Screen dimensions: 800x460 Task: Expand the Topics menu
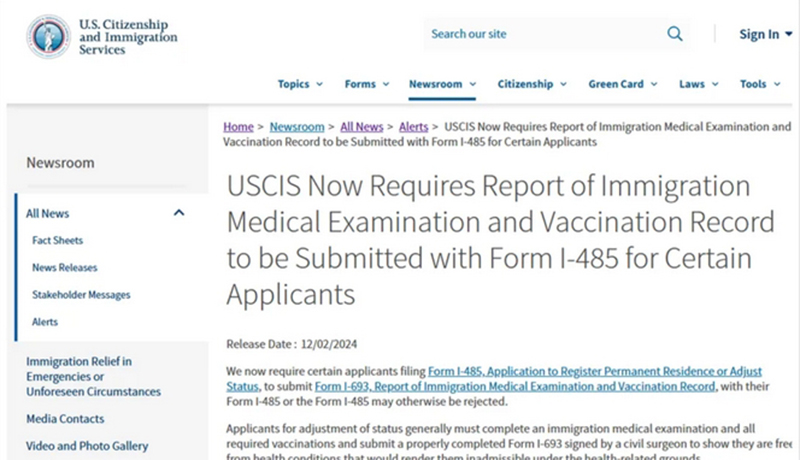coord(300,84)
